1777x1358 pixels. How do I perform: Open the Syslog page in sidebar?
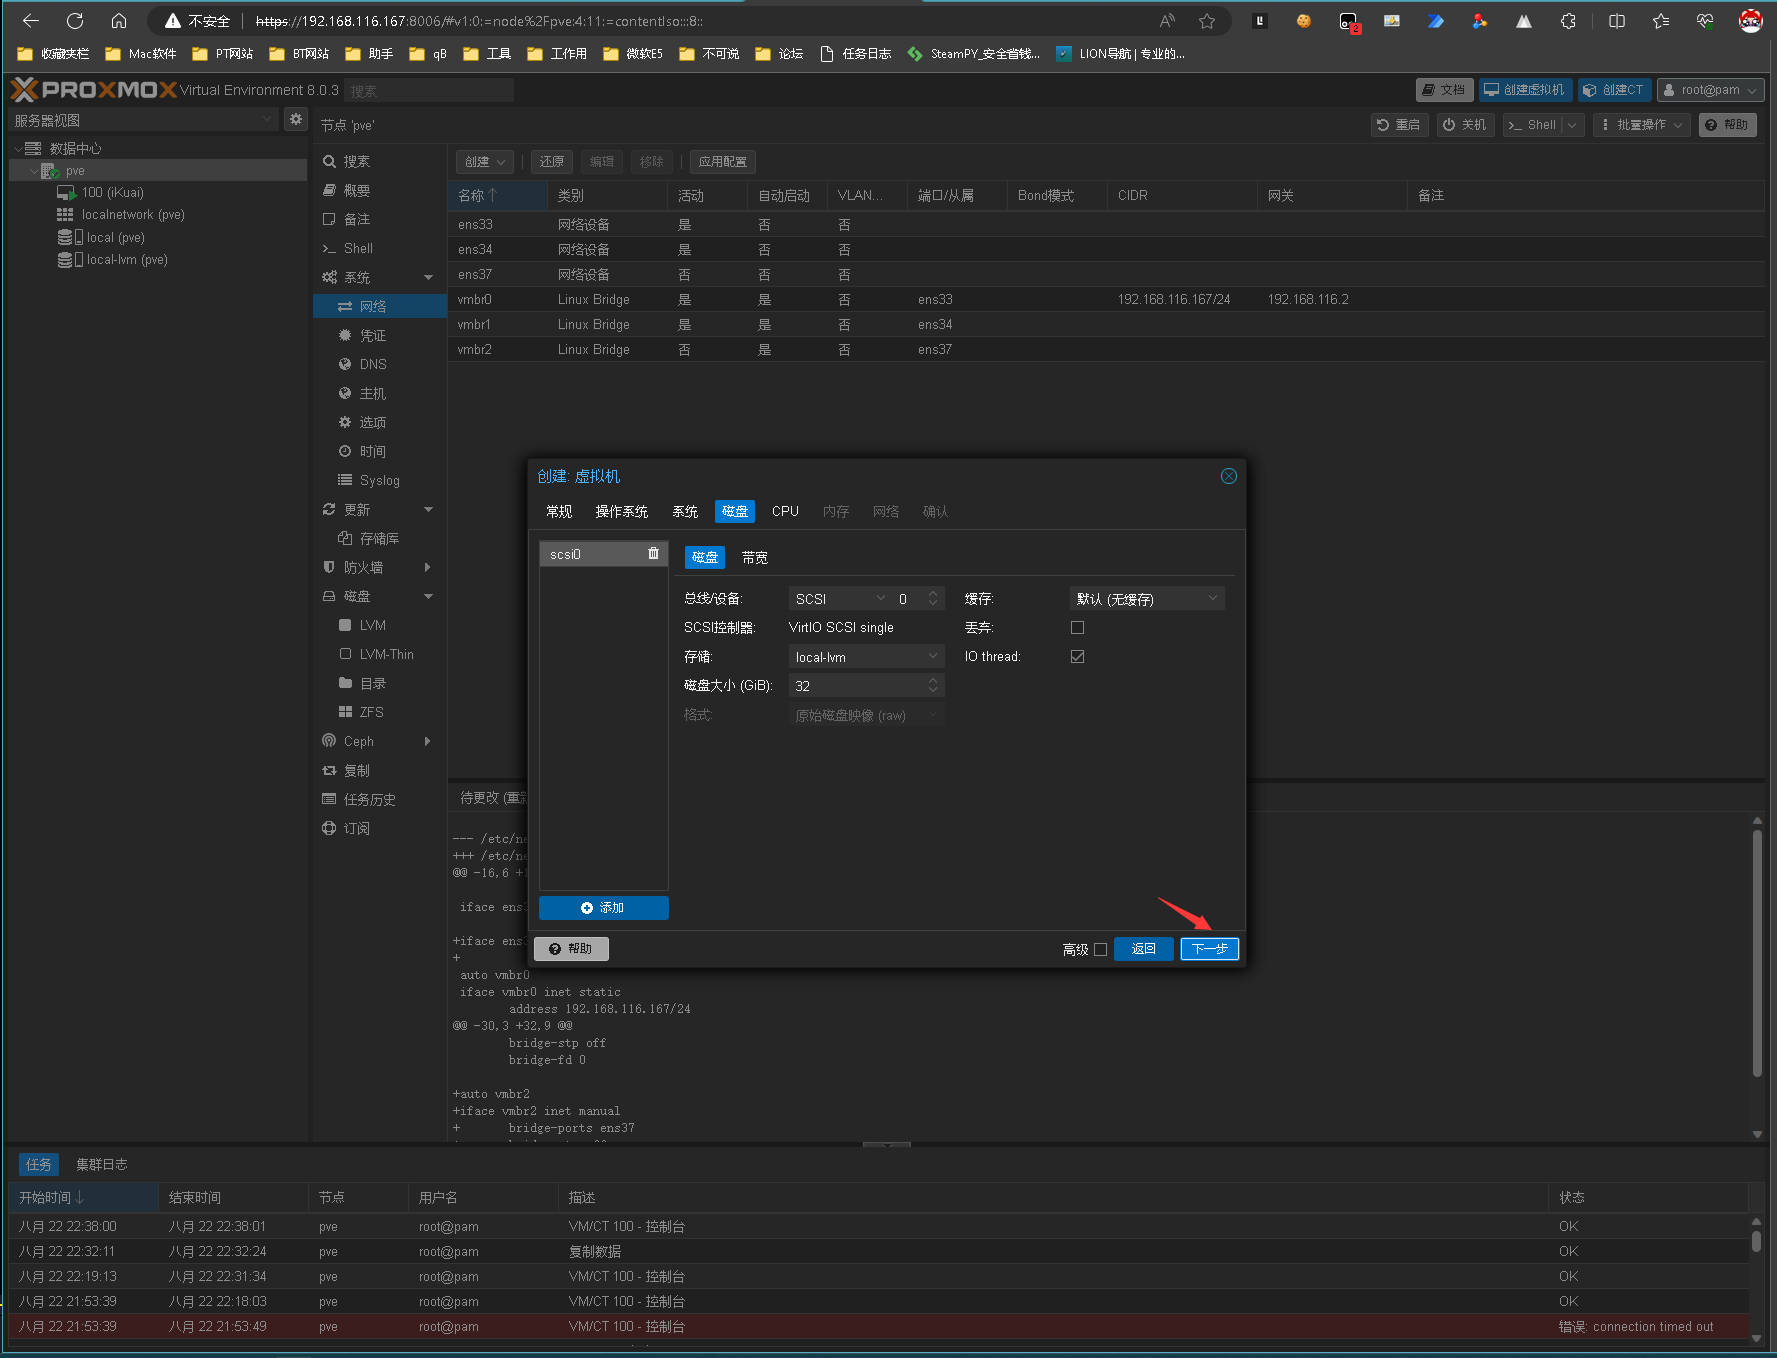point(379,480)
